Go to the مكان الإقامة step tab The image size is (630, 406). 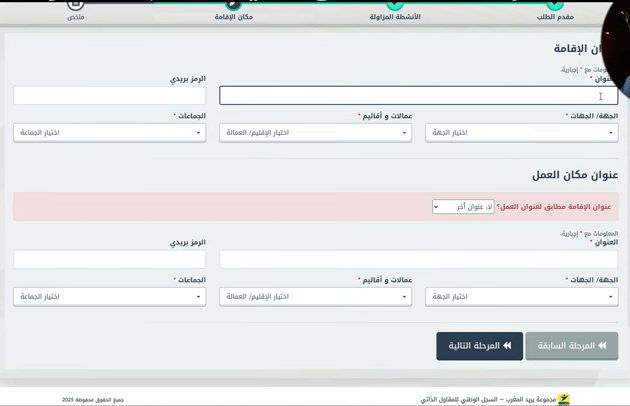(234, 17)
